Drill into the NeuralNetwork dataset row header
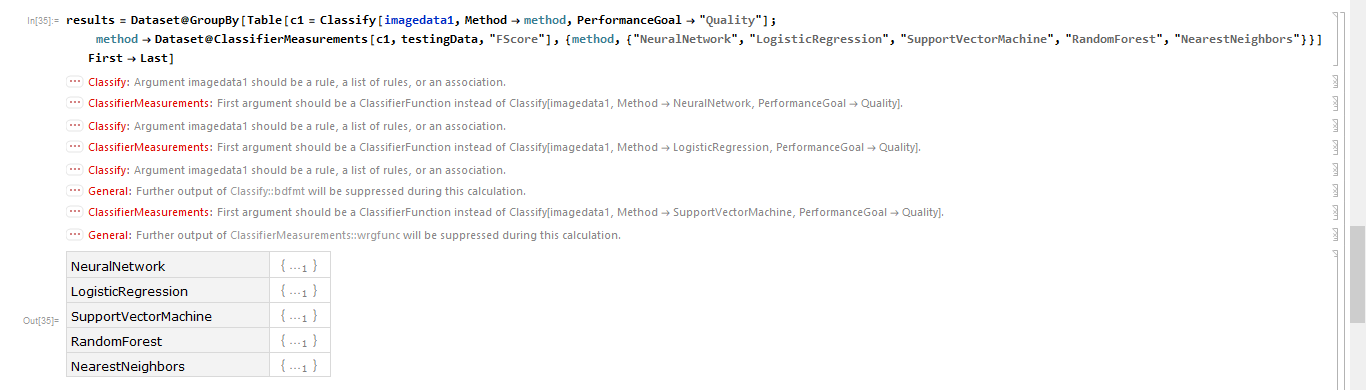The width and height of the screenshot is (1366, 390). click(118, 267)
